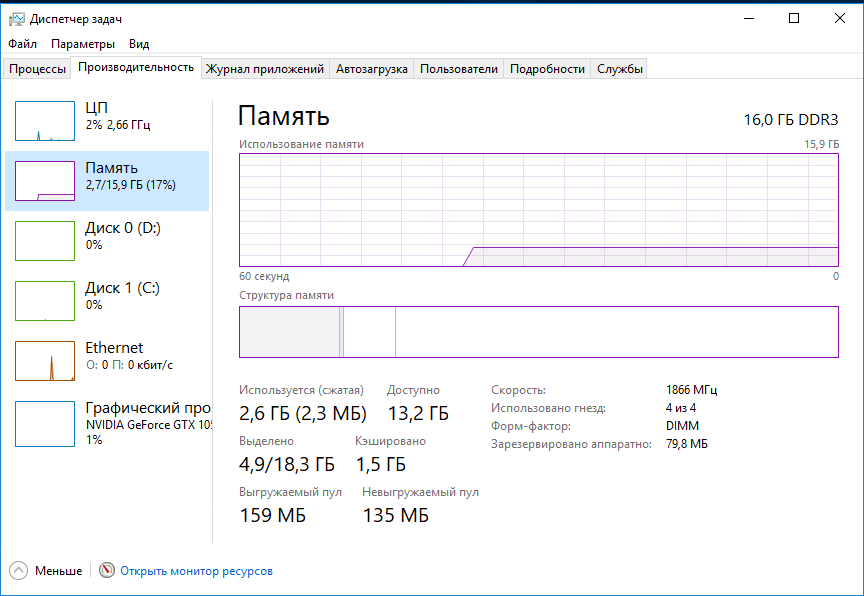Select the Память memory graph thumbnail
Screen dimensions: 864x596
tap(45, 181)
